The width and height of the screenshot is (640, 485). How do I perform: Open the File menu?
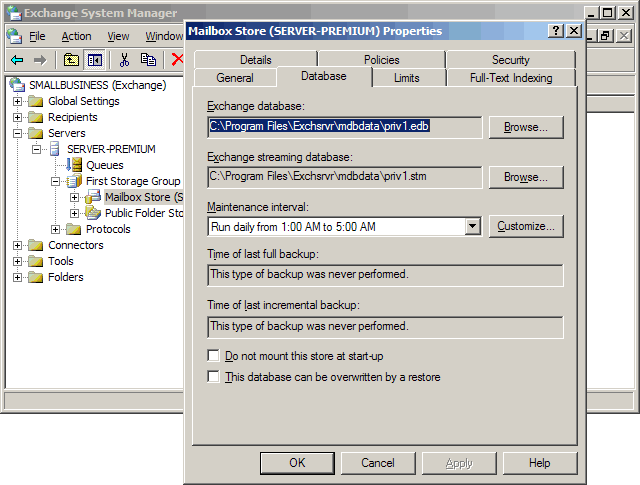37,36
